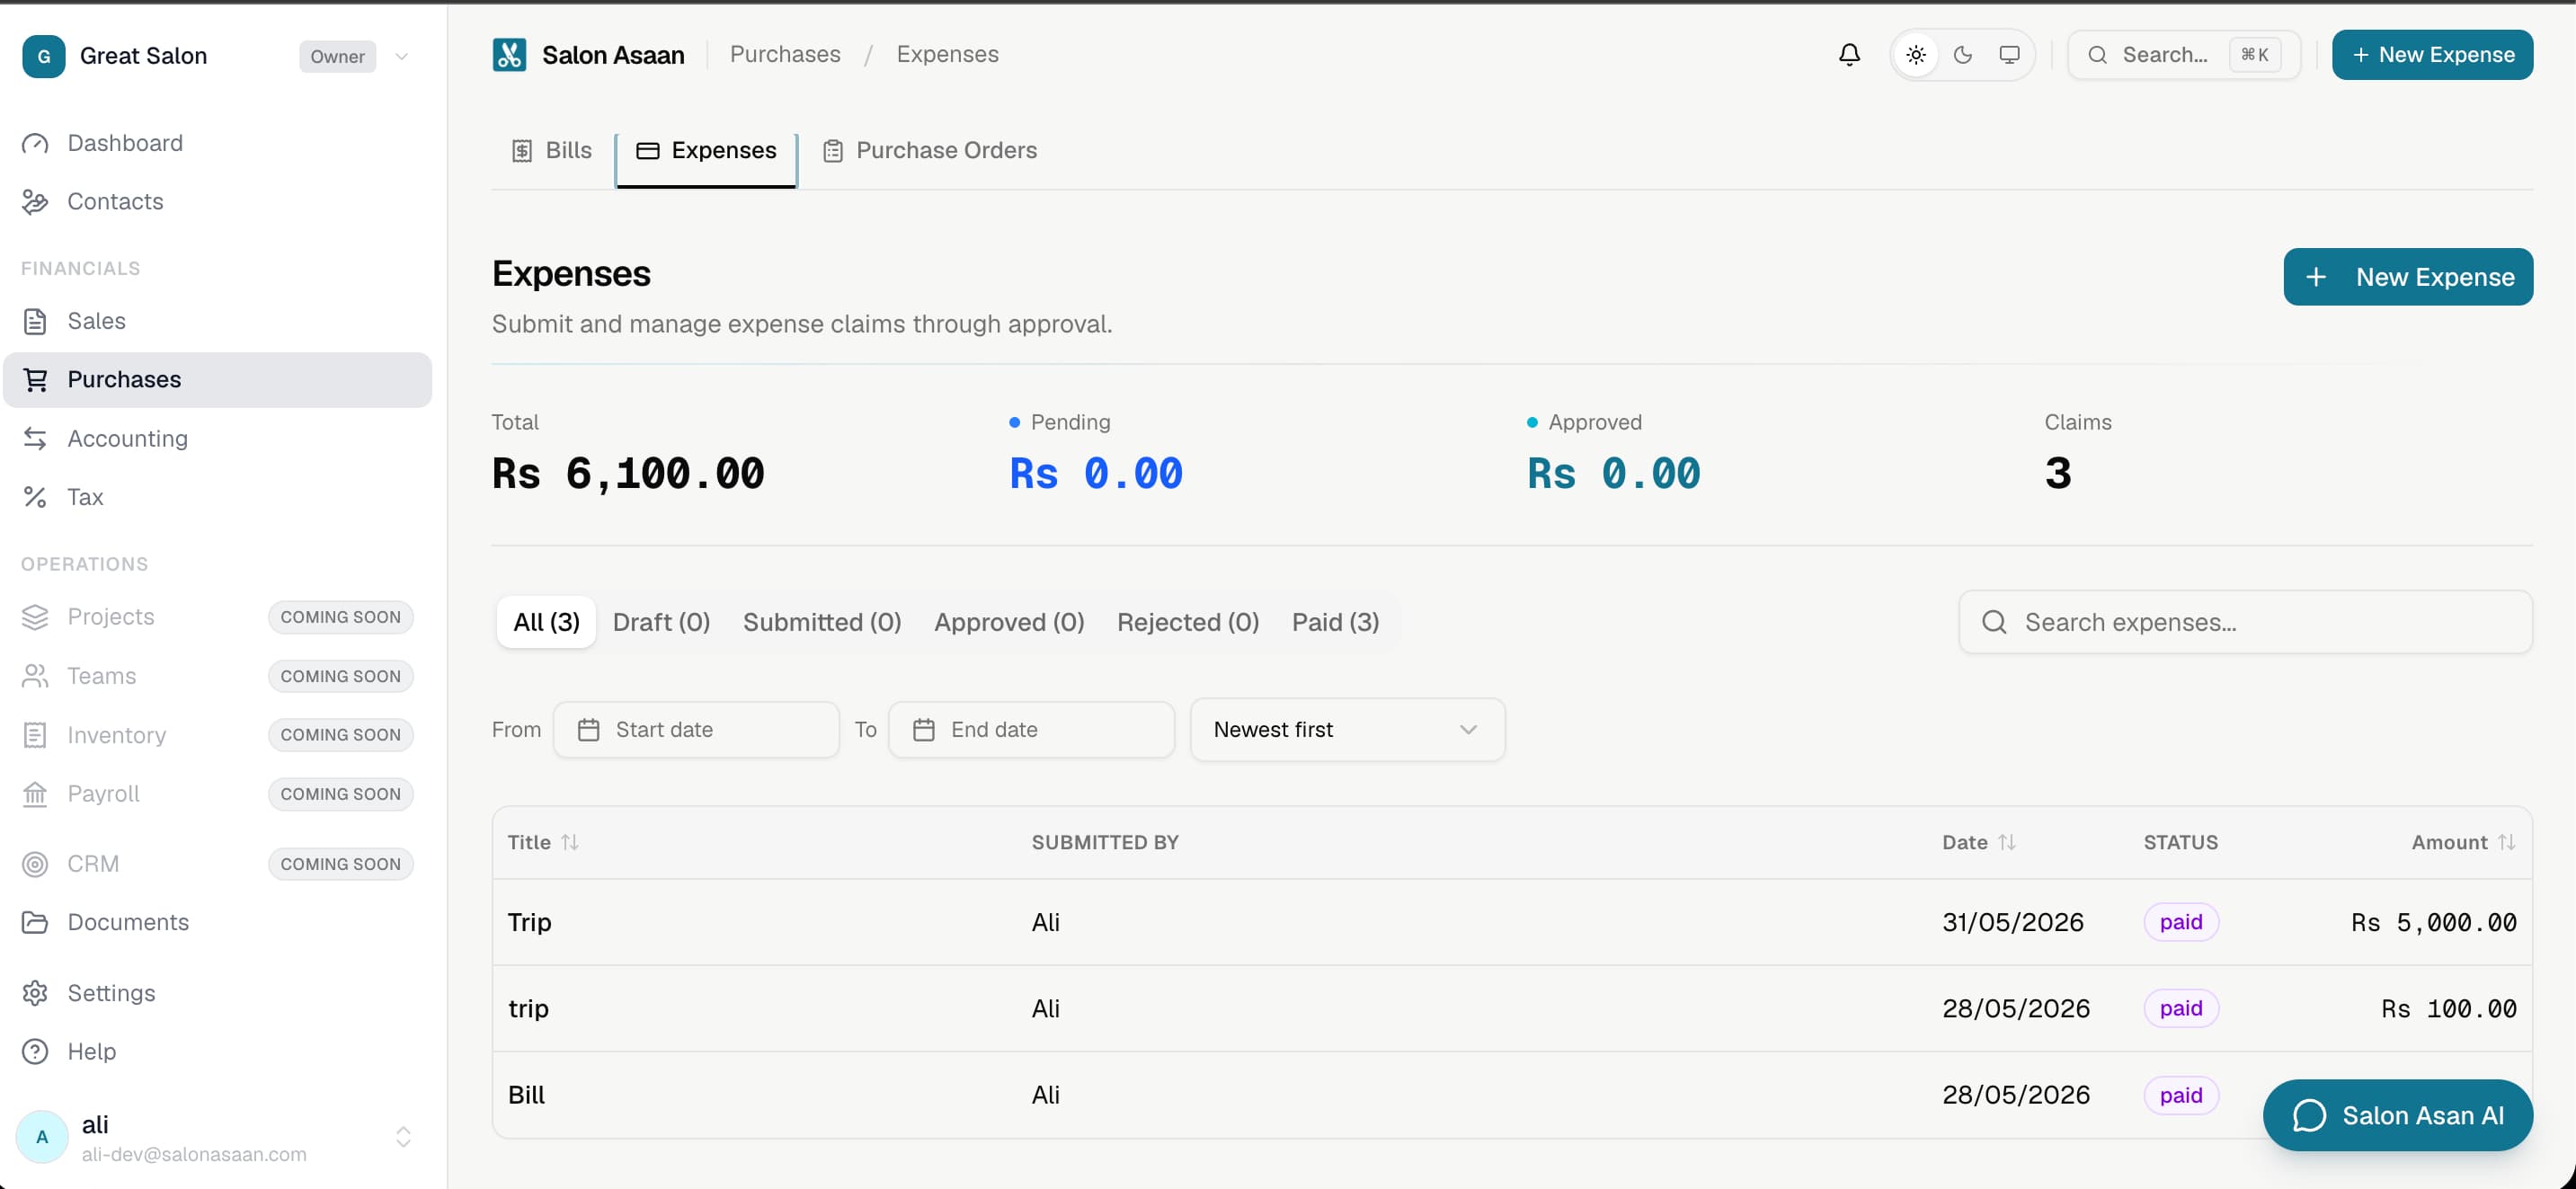Select system theme monitor icon

click(x=2008, y=55)
